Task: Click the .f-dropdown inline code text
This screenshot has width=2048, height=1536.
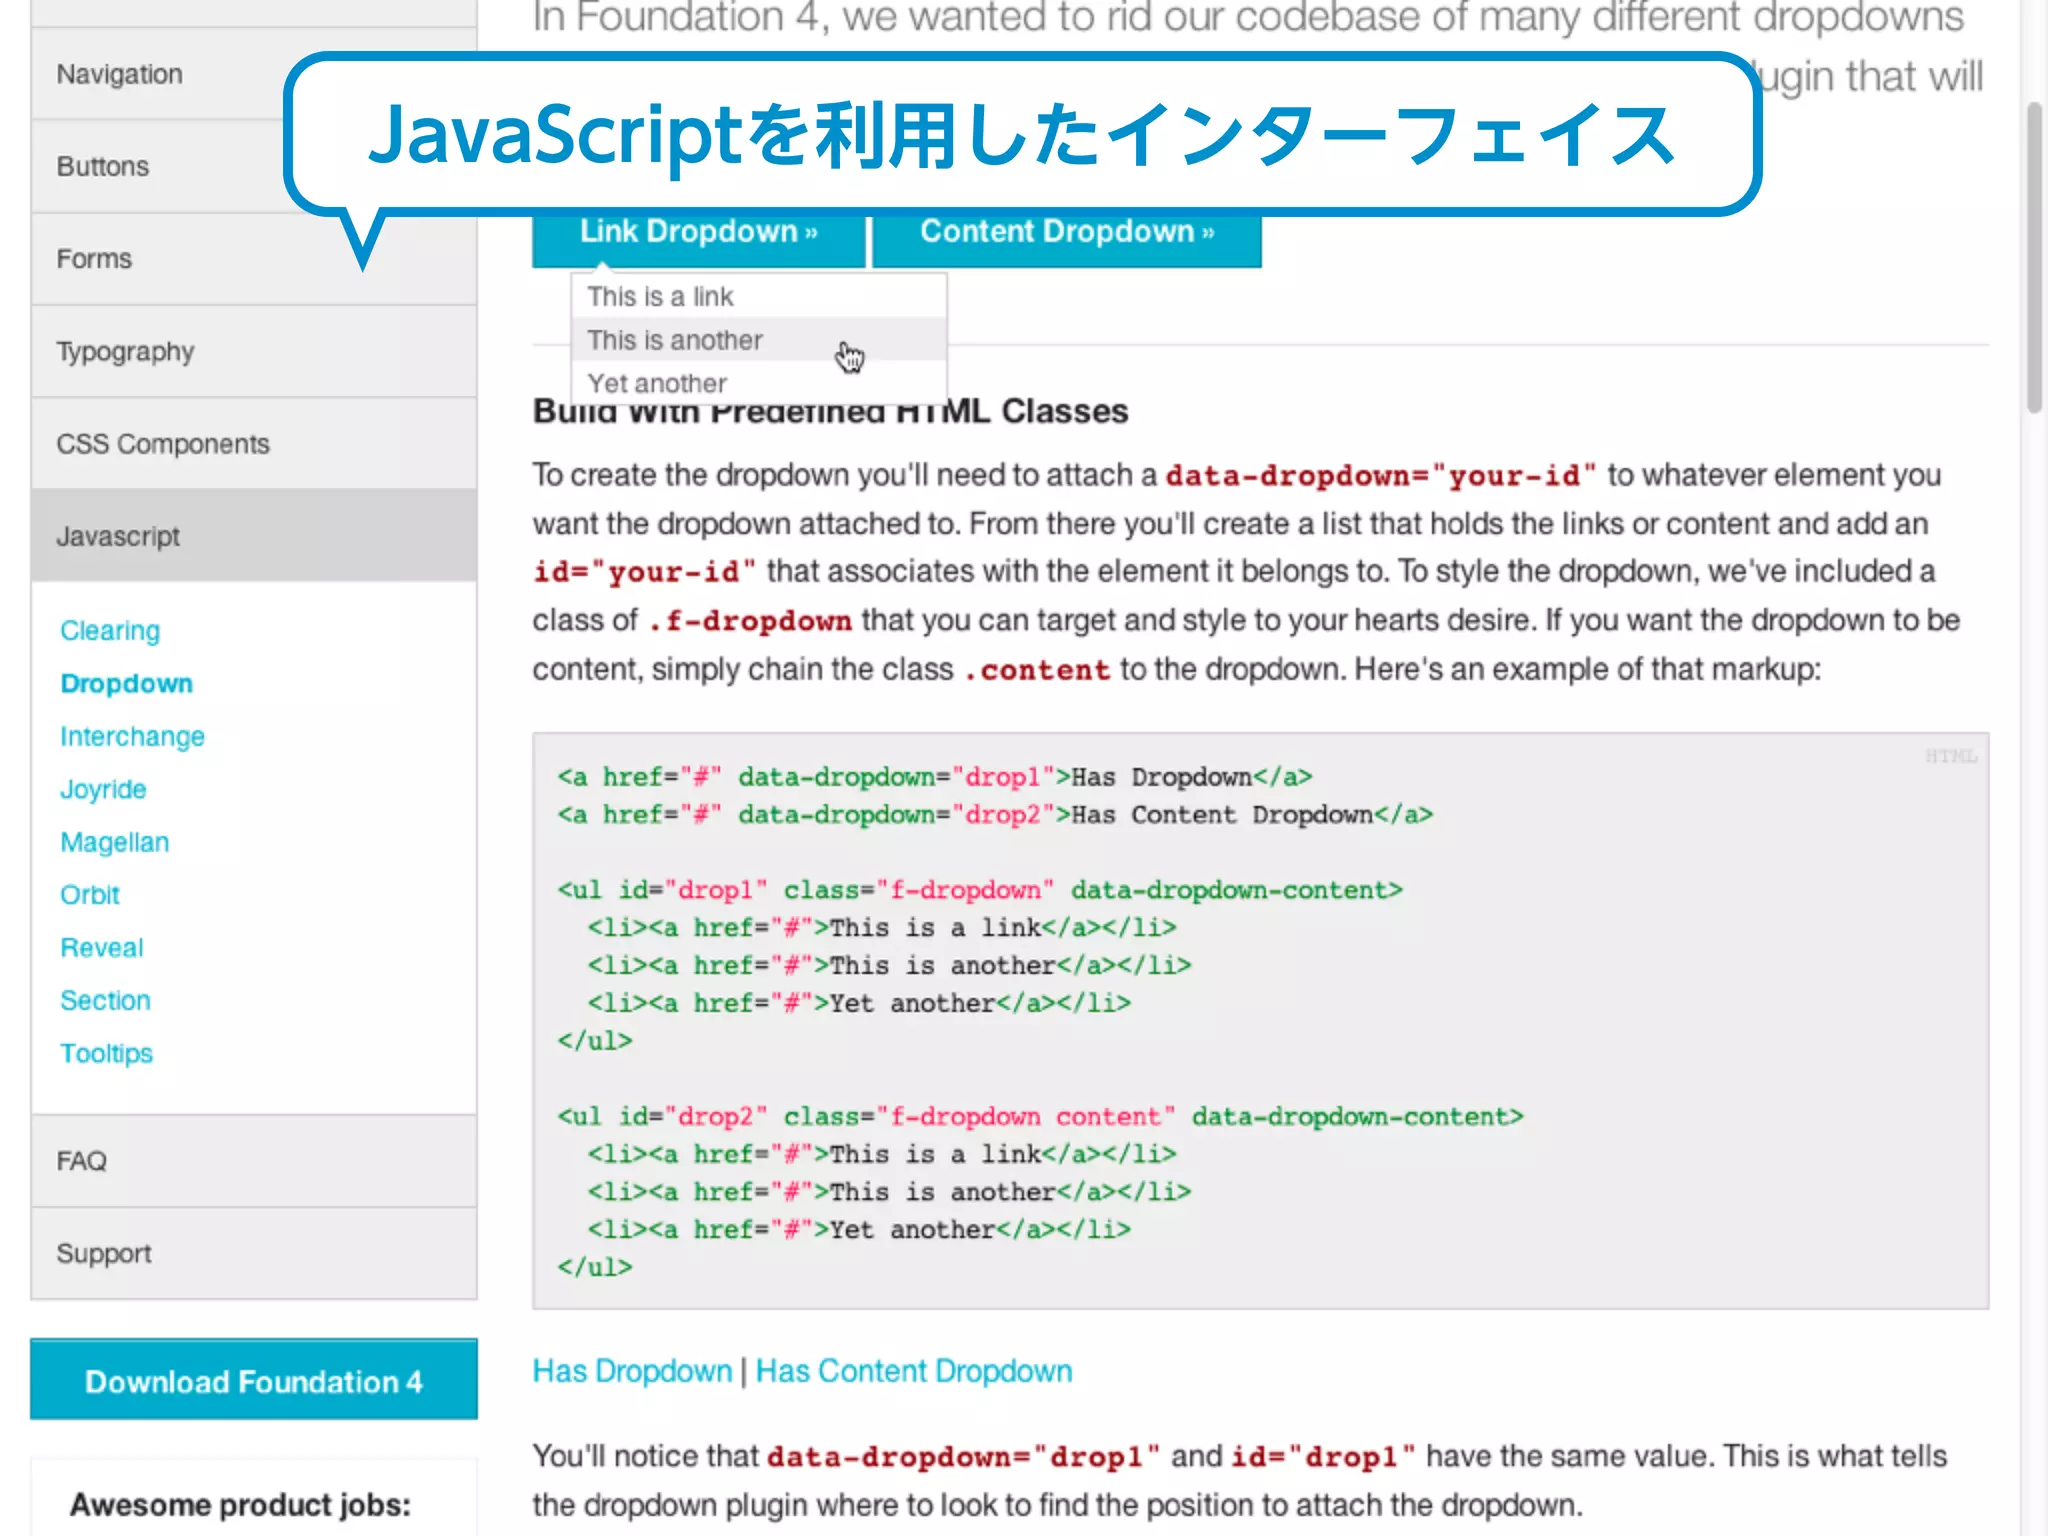Action: tap(750, 621)
